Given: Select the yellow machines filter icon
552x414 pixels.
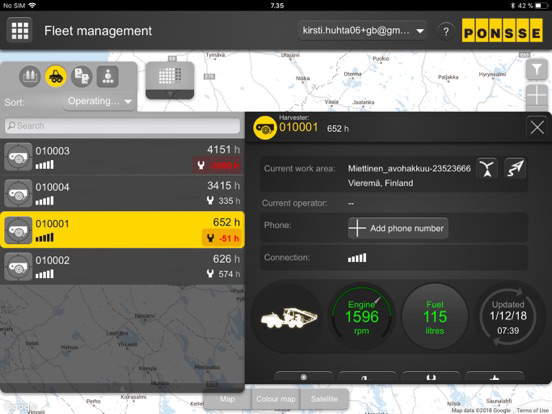Looking at the screenshot, I should 56,76.
